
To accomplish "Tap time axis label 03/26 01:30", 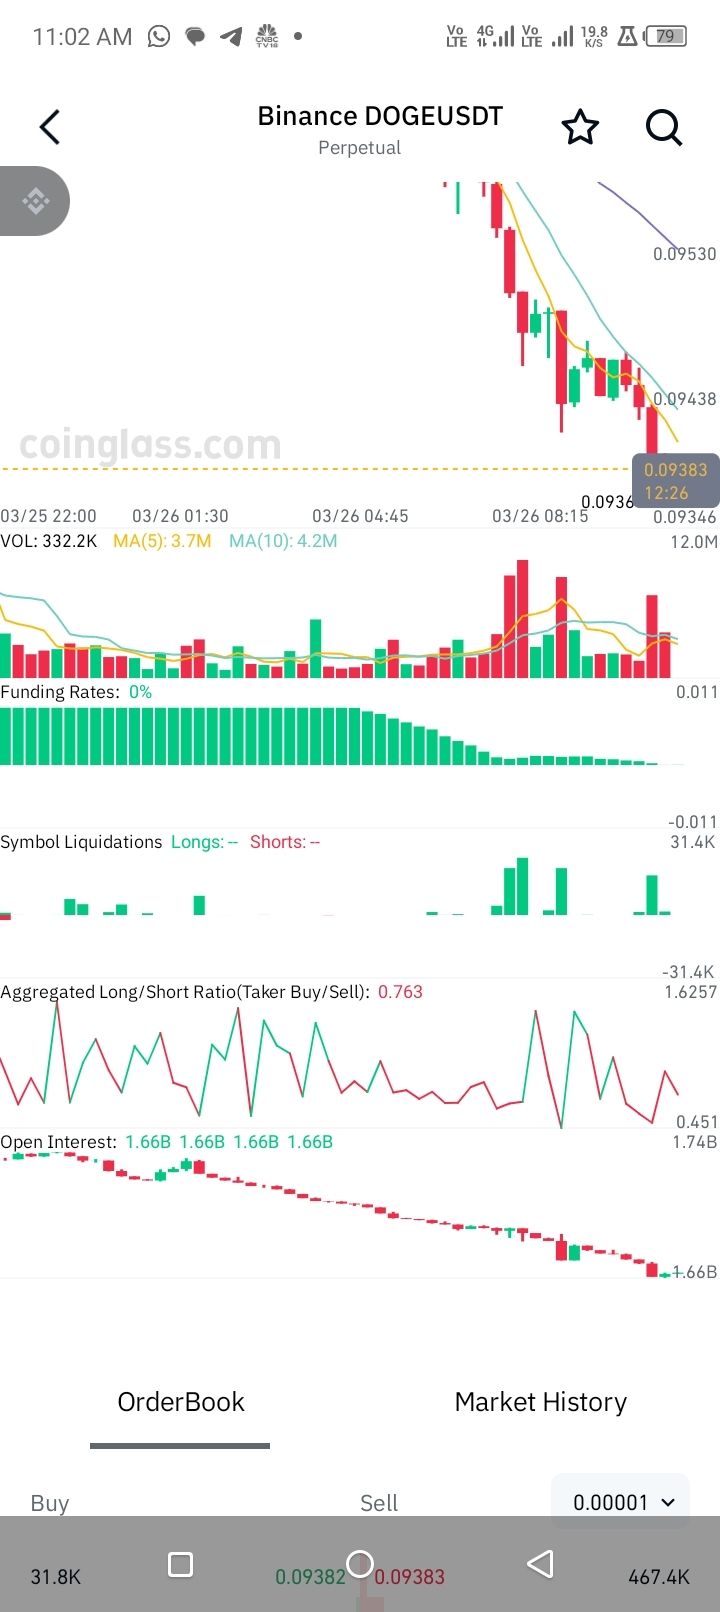I will pyautogui.click(x=180, y=516).
